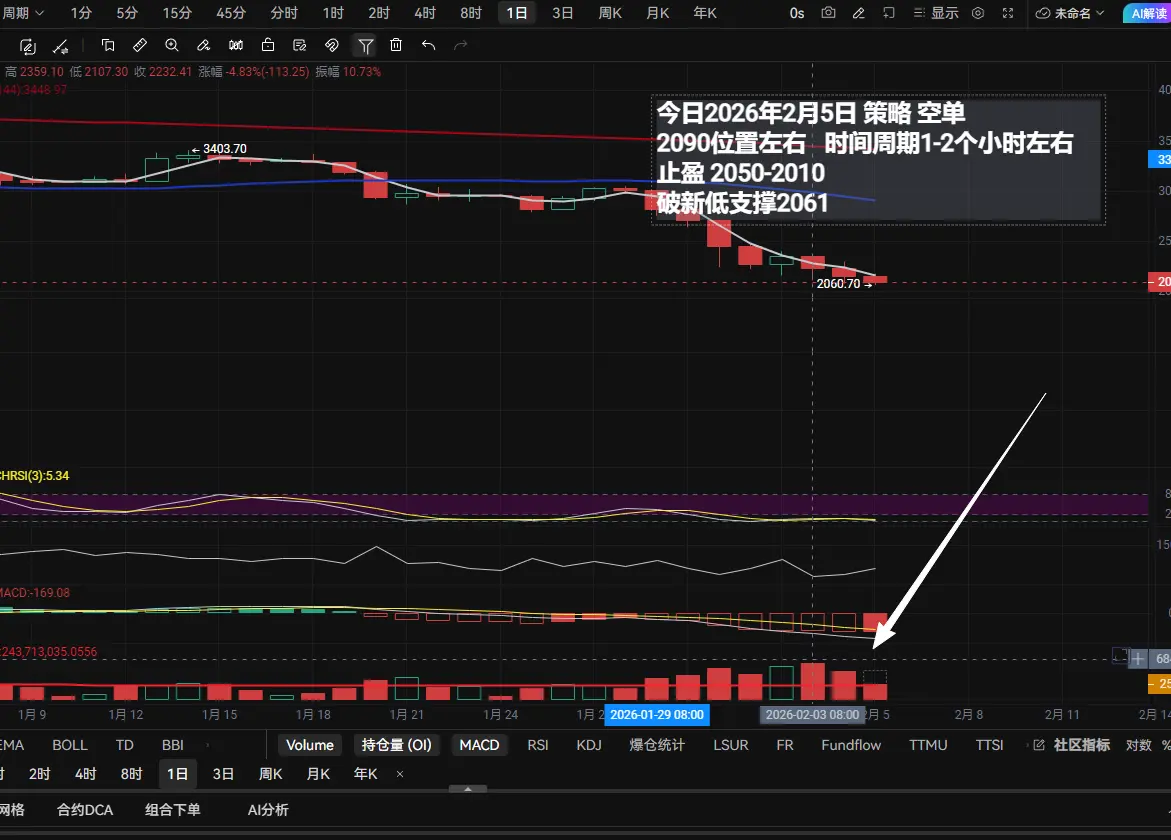1171x840 pixels.
Task: Toggle the MACD indicator
Action: coord(479,745)
